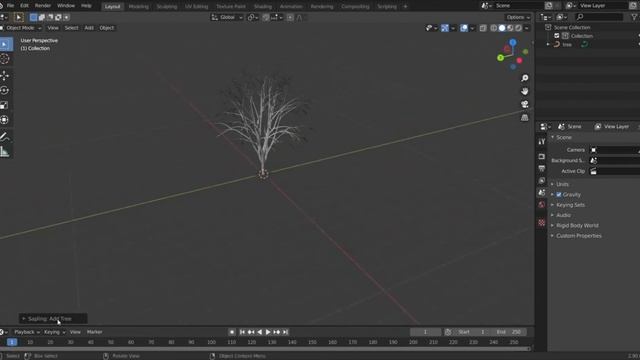Select the Select Box tool in toolbar

[5, 44]
